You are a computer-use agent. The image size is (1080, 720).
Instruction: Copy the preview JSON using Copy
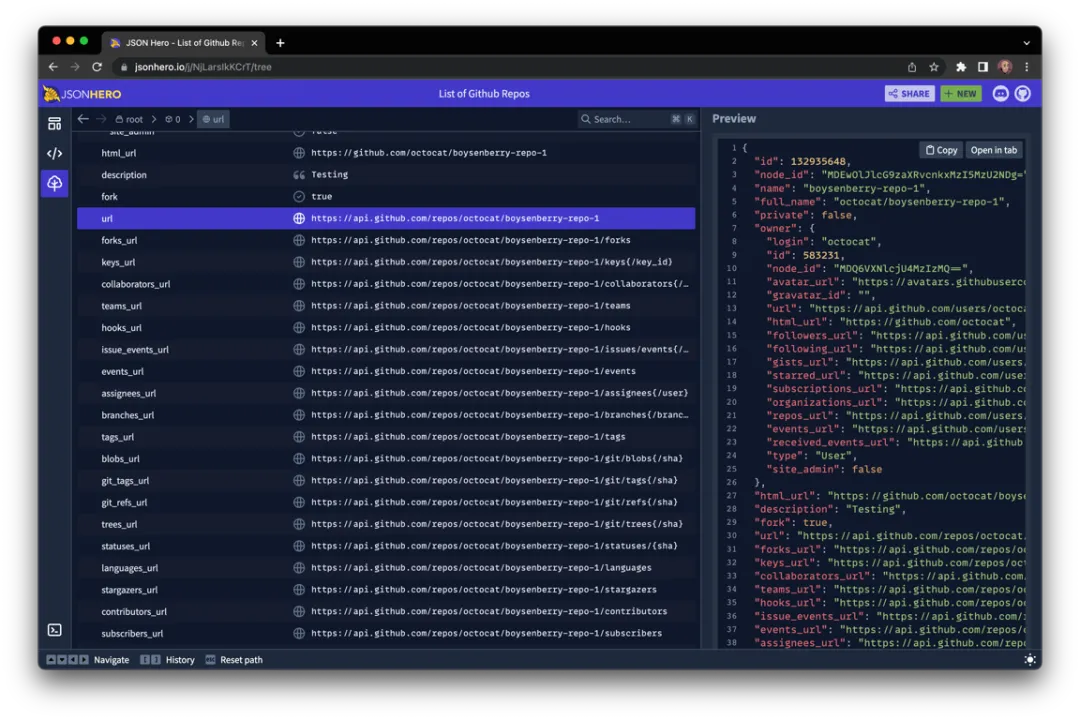pyautogui.click(x=940, y=149)
